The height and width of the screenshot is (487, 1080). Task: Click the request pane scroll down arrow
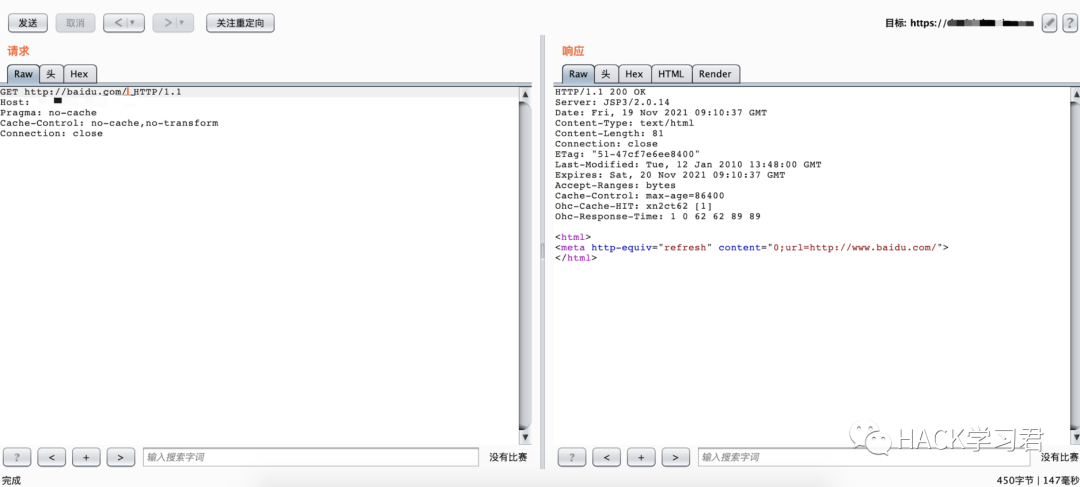[525, 437]
